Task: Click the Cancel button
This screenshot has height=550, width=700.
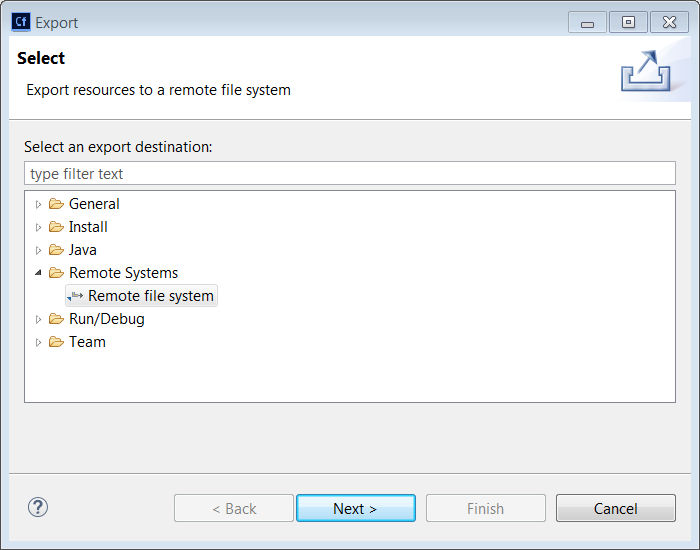Action: click(x=616, y=508)
